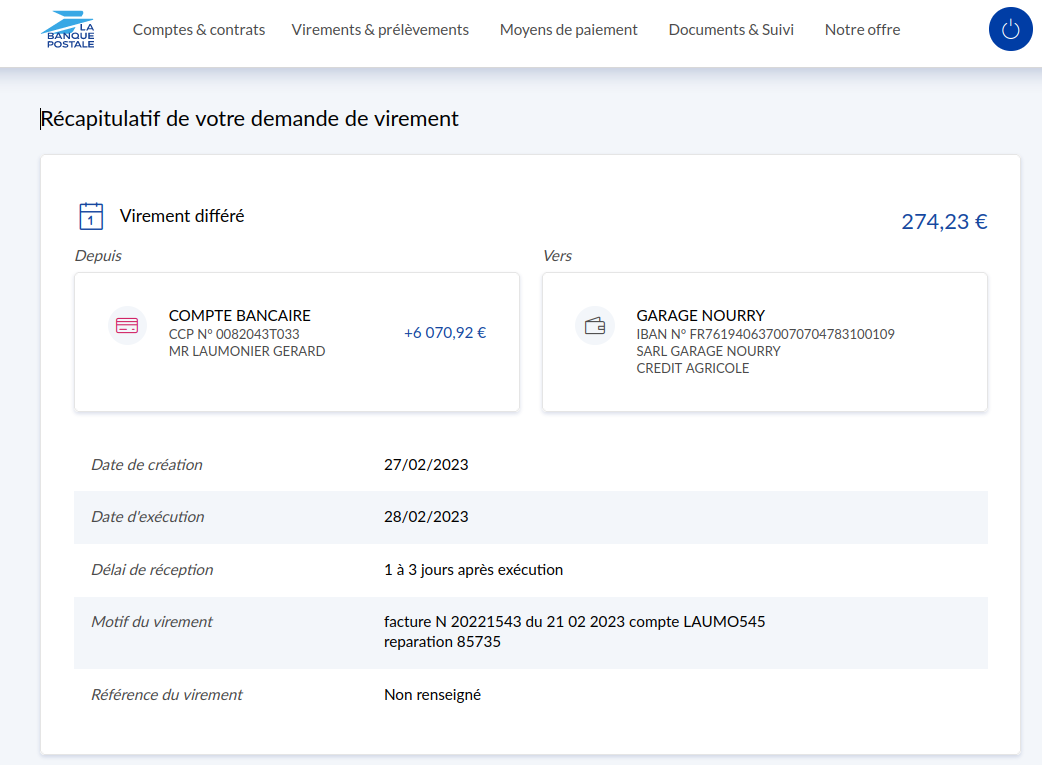Log out using the power button
This screenshot has height=765, width=1042.
[1010, 29]
